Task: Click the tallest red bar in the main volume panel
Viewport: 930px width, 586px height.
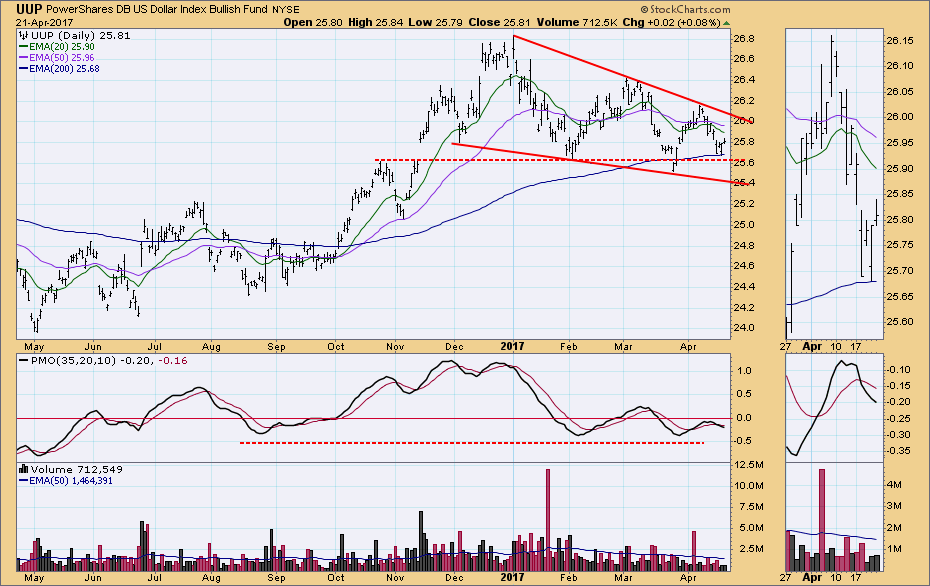Action: coord(547,520)
